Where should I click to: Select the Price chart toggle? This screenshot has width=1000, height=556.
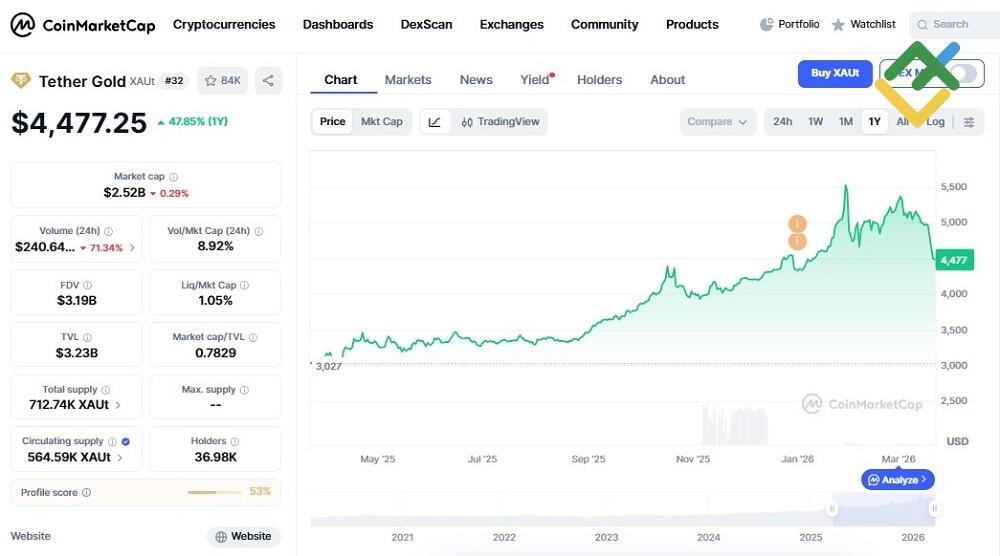coord(332,122)
